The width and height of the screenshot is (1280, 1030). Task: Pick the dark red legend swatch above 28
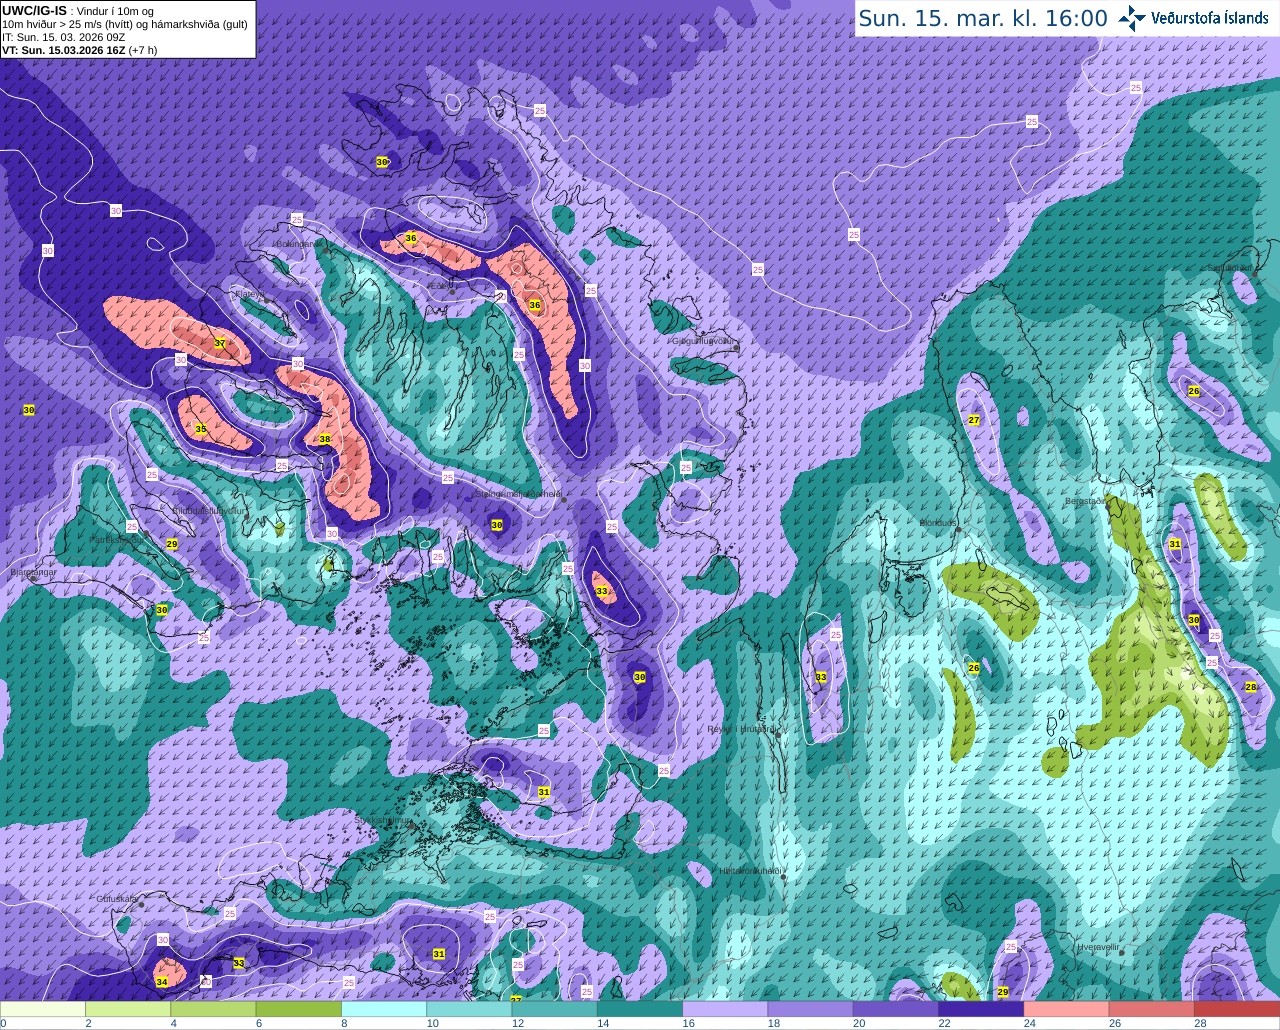click(x=1237, y=1009)
